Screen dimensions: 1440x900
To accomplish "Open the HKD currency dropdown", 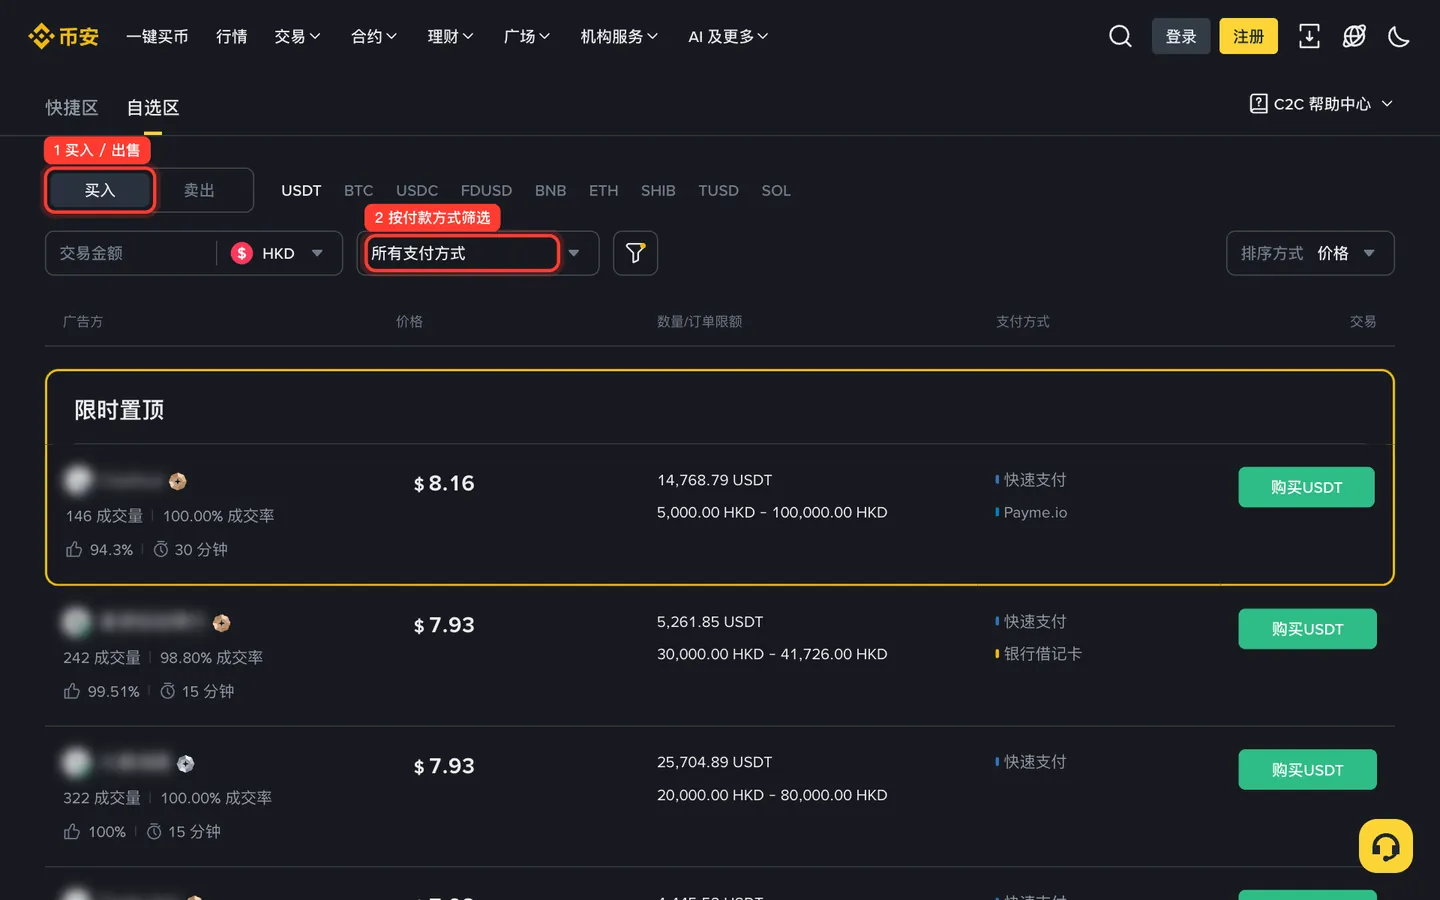I will pos(278,253).
